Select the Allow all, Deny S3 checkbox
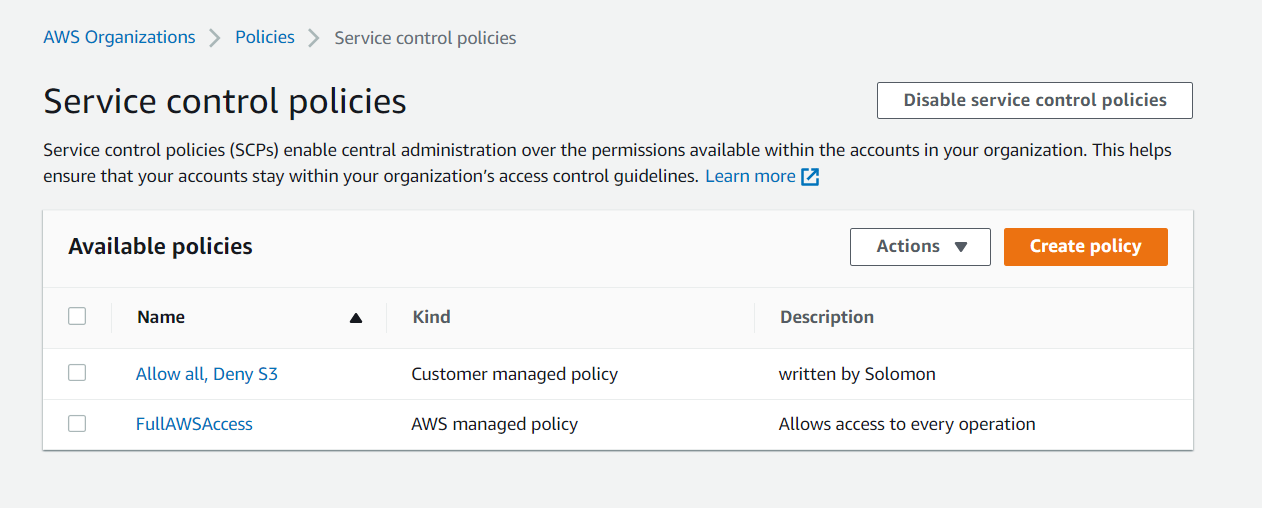1262x508 pixels. pos(77,372)
